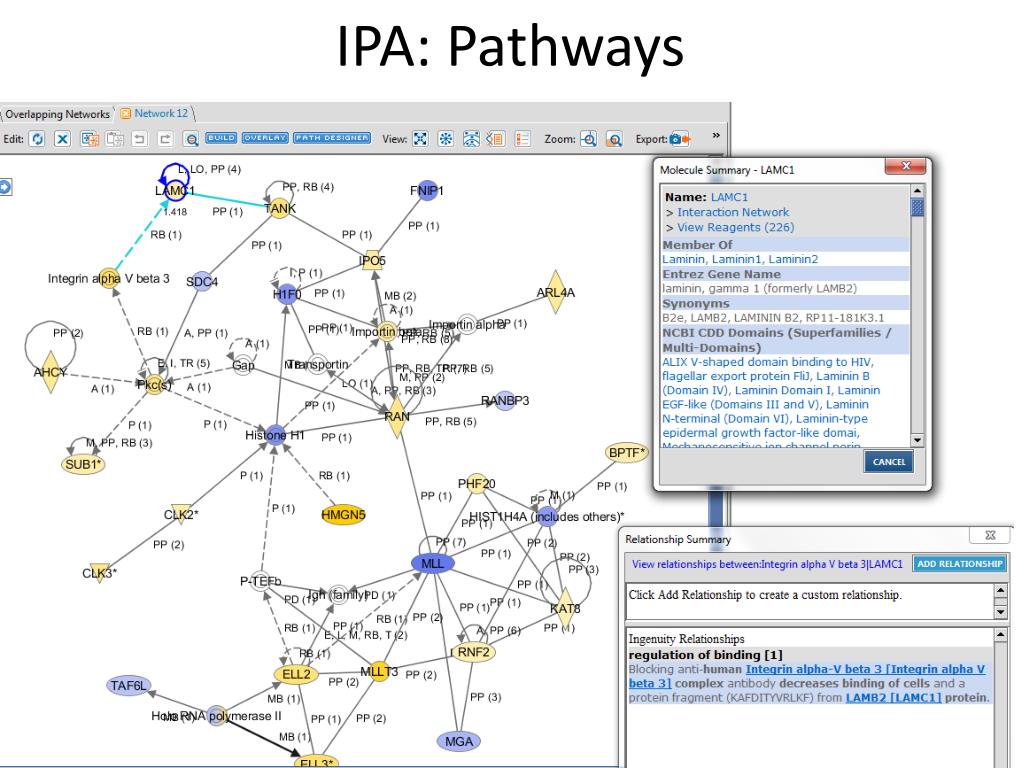Screen dimensions: 1024x768
Task: Click View relationships between Integrin alpha V beta 3|LAMC1
Action: coord(767,564)
